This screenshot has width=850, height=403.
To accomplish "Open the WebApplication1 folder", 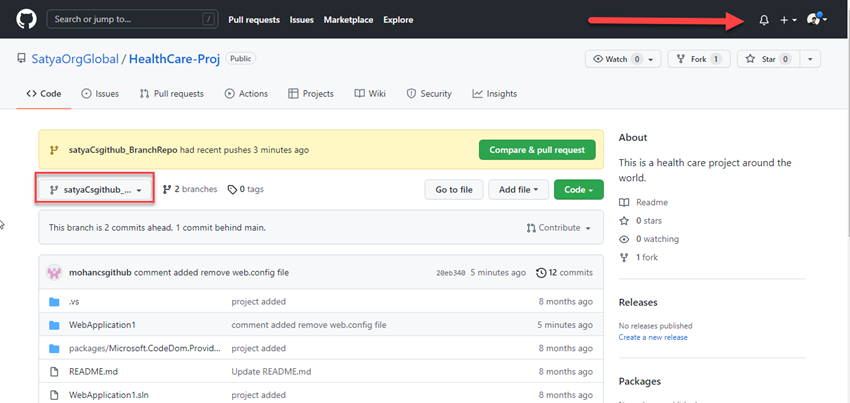I will coord(102,325).
